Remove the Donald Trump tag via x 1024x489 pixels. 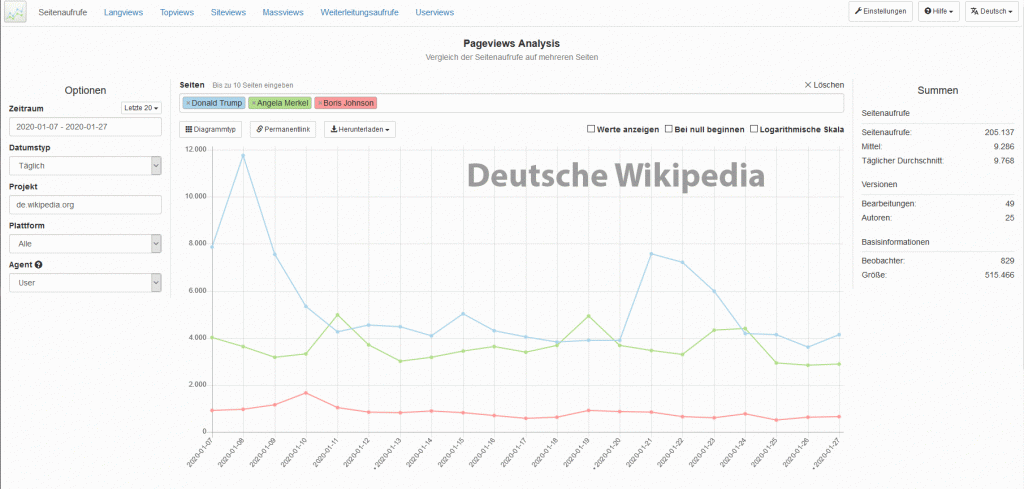[188, 103]
